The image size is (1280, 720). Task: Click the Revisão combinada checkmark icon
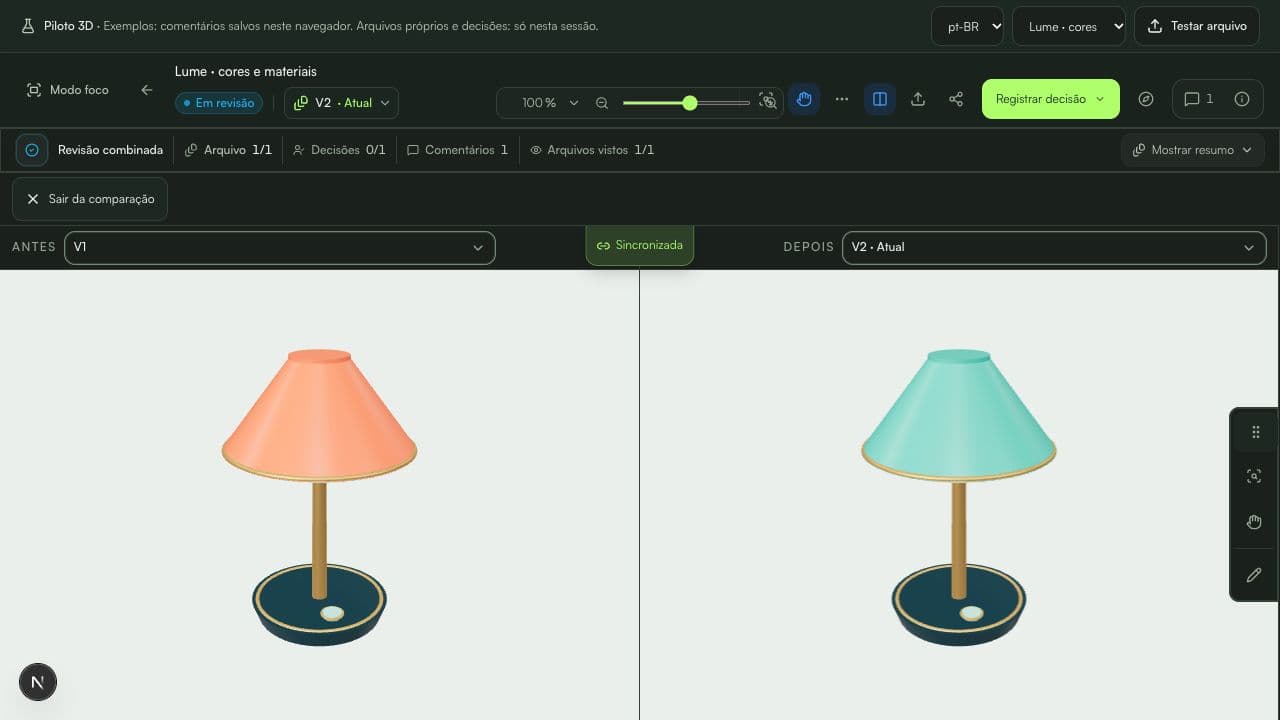pyautogui.click(x=32, y=150)
